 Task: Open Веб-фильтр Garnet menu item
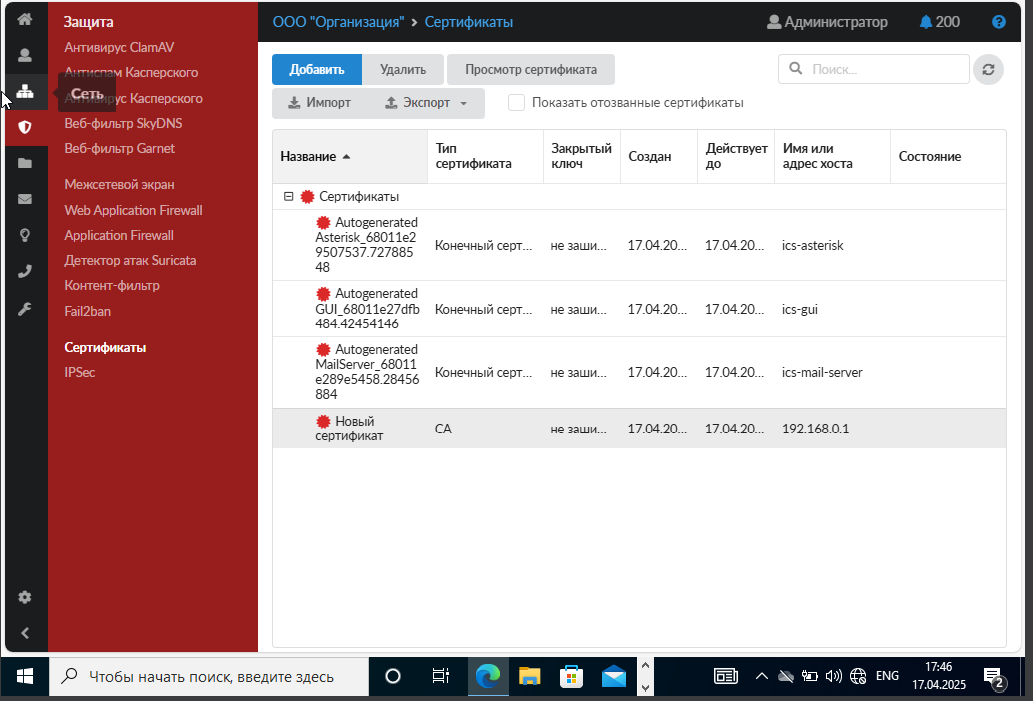point(119,148)
